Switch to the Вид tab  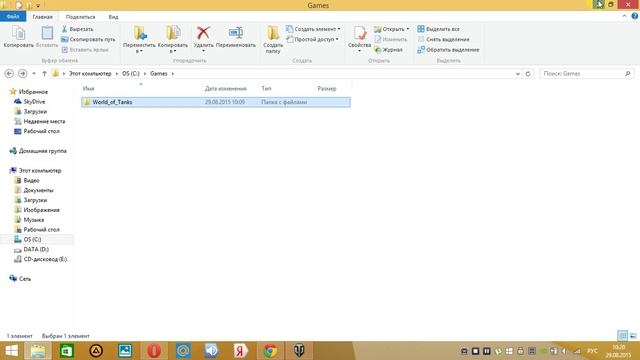tap(113, 17)
